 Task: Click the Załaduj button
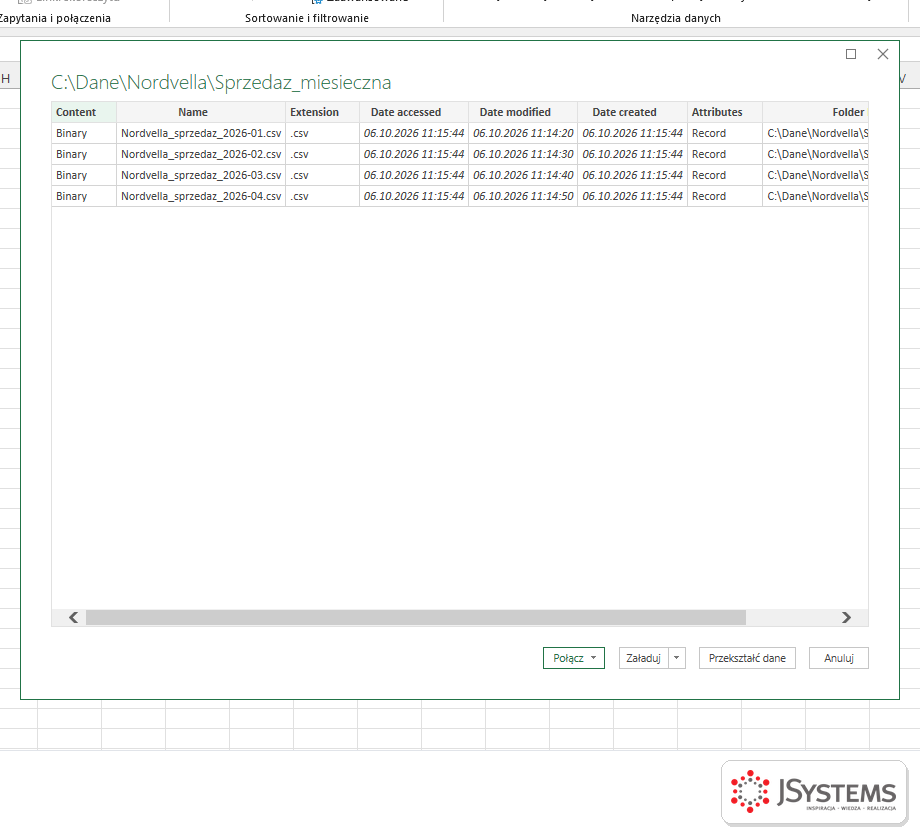[644, 658]
